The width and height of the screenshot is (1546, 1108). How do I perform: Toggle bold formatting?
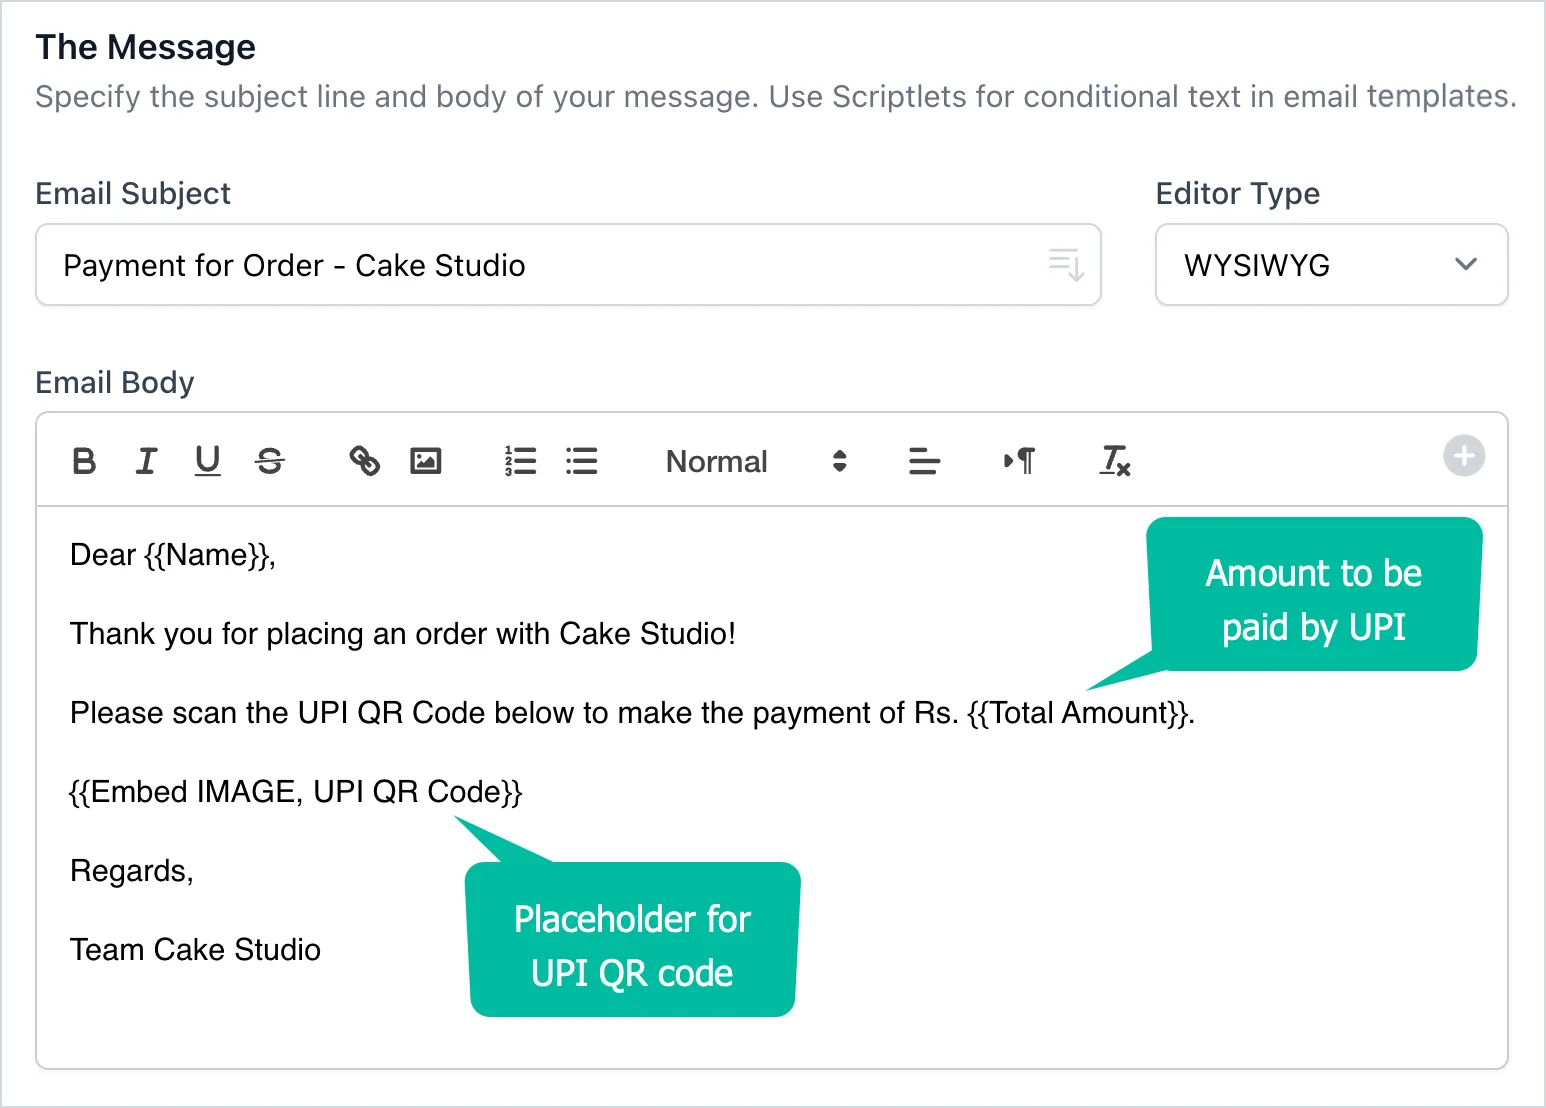tap(84, 461)
